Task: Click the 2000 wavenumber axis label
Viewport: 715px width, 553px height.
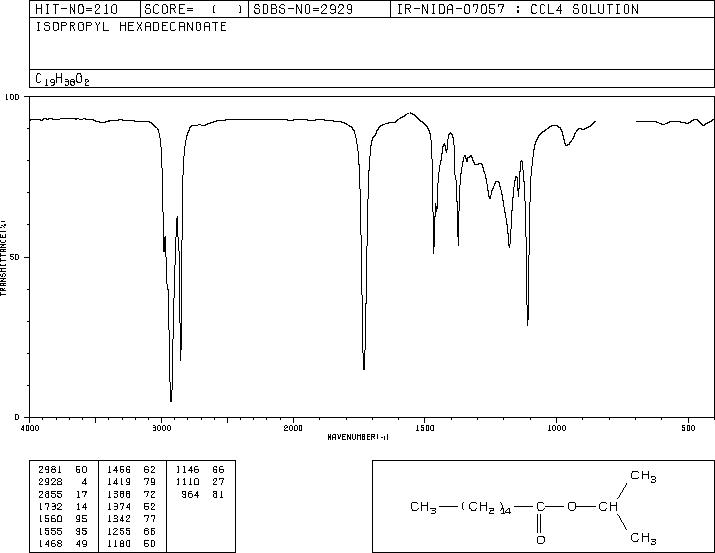Action: point(293,428)
